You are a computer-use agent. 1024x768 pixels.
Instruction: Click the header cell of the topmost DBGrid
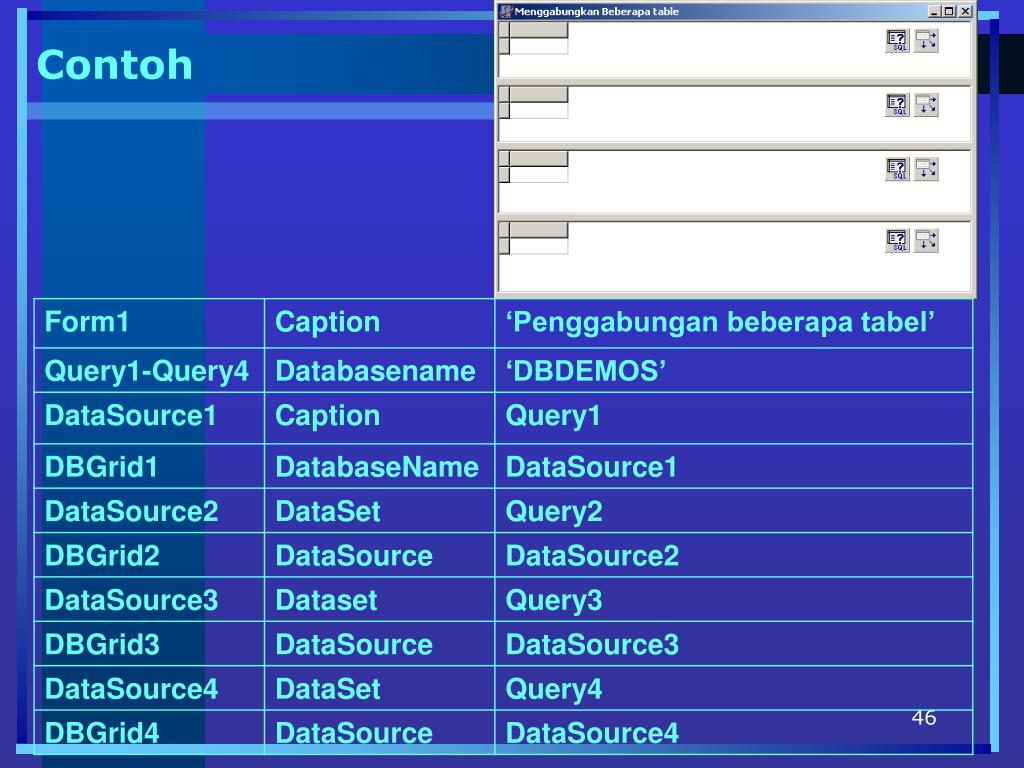539,30
